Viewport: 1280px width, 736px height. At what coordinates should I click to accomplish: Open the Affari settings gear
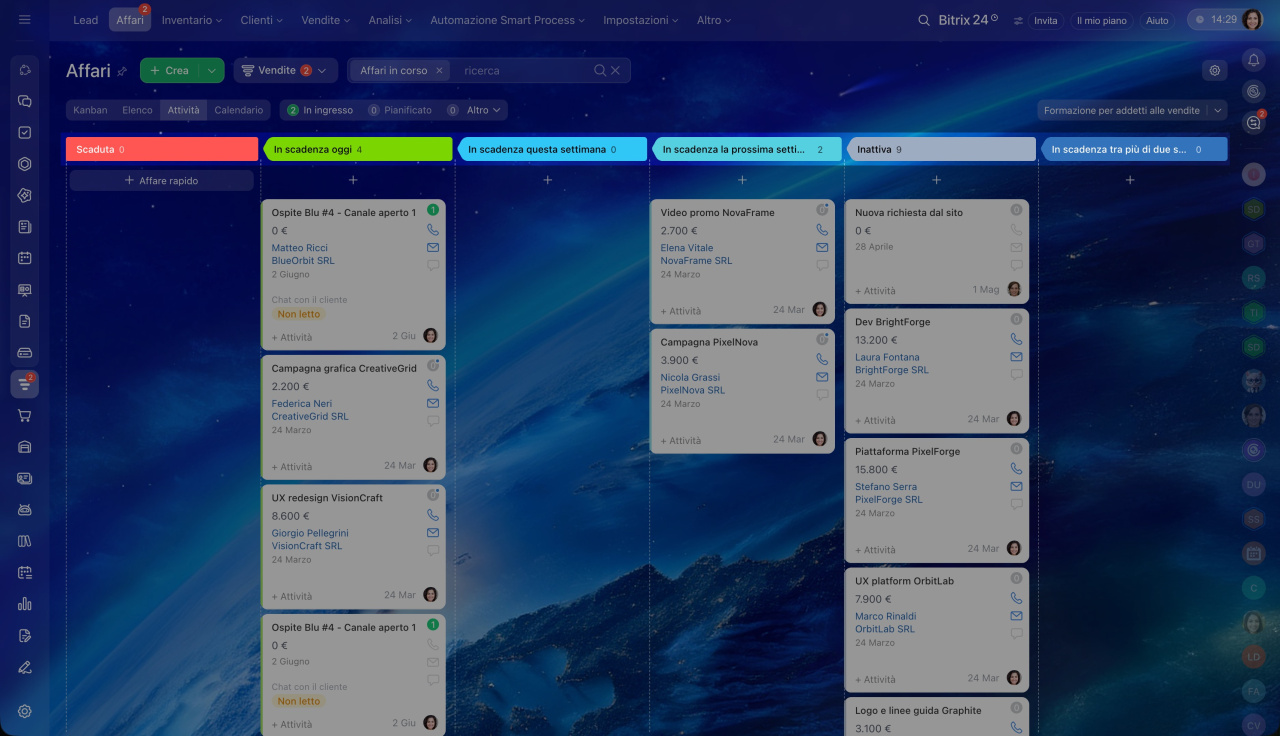pos(1215,70)
